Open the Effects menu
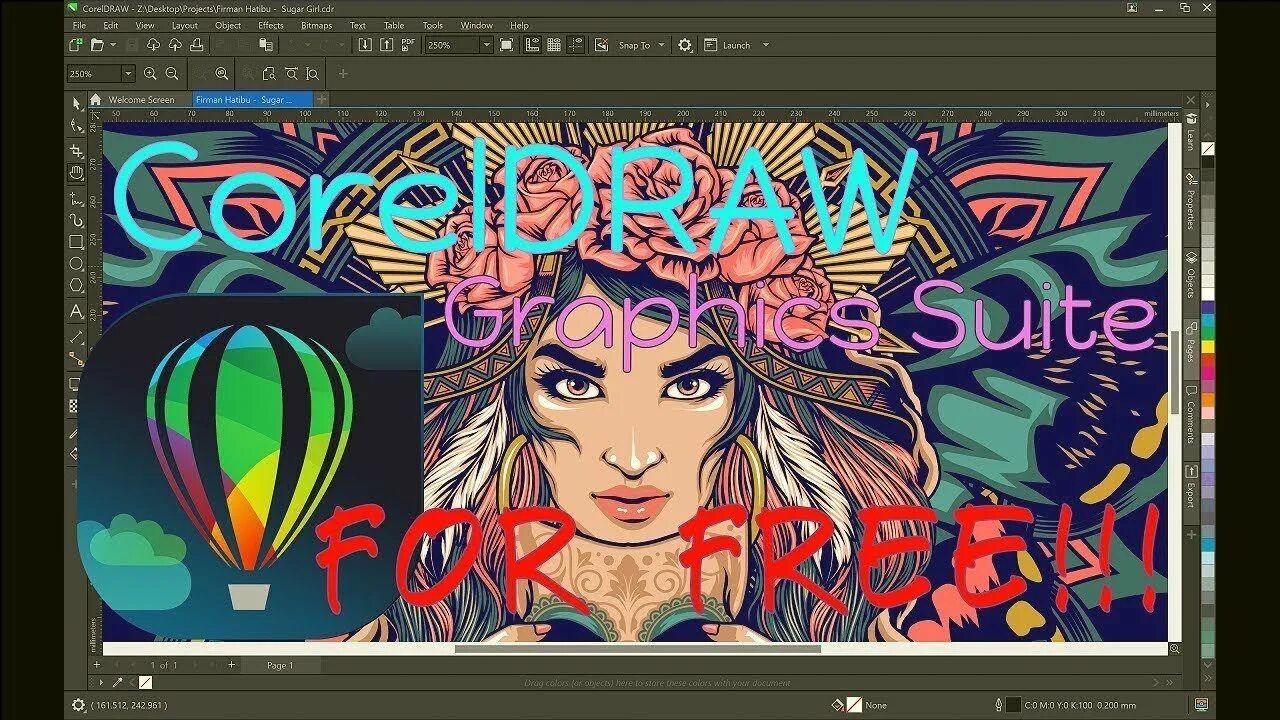This screenshot has width=1280, height=720. [x=271, y=25]
